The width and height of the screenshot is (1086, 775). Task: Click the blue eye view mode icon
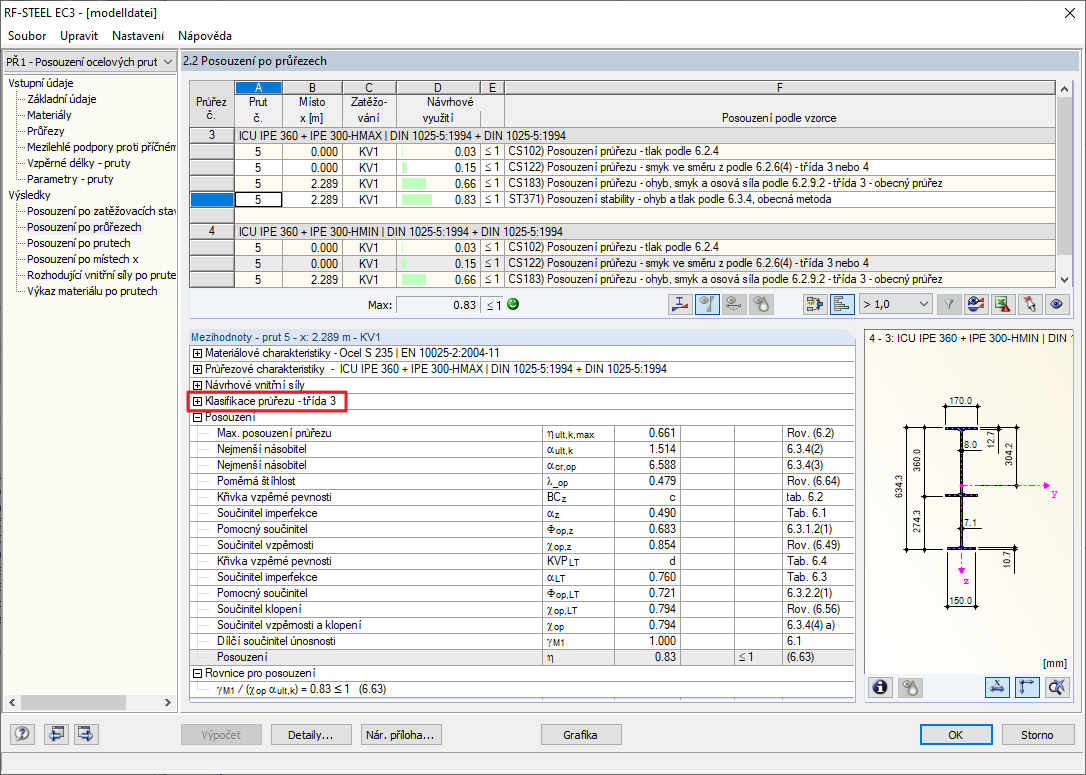point(1057,304)
